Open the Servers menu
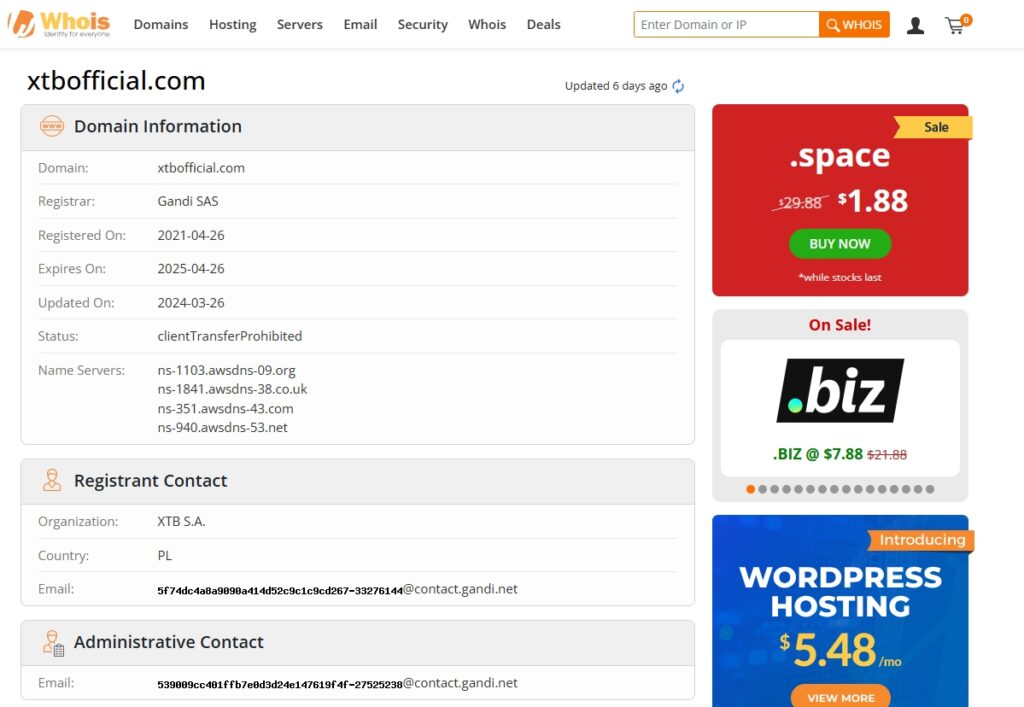Image resolution: width=1024 pixels, height=707 pixels. pos(300,25)
